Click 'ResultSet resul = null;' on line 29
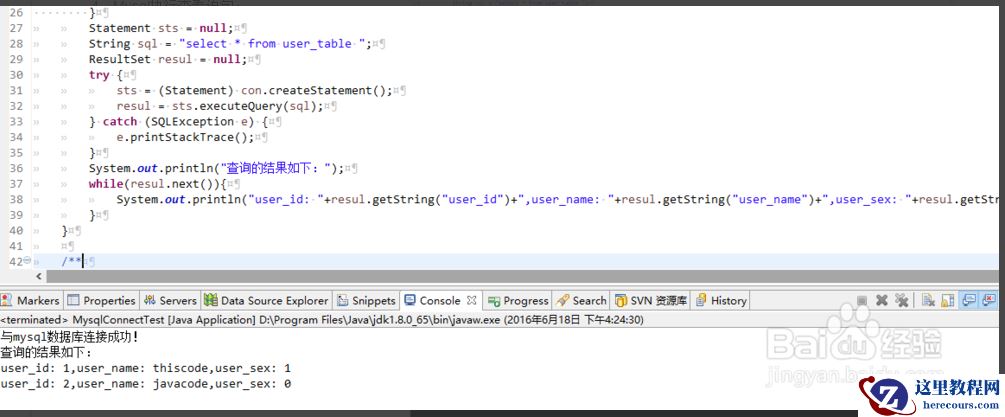1005x417 pixels. (x=168, y=60)
